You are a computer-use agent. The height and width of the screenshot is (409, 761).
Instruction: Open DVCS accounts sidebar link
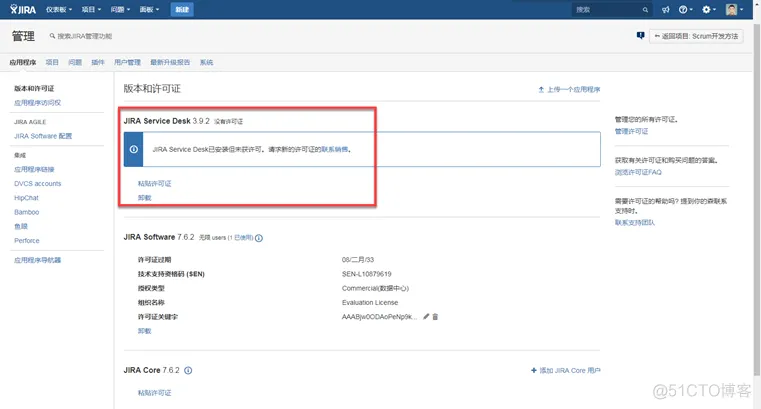pos(37,183)
